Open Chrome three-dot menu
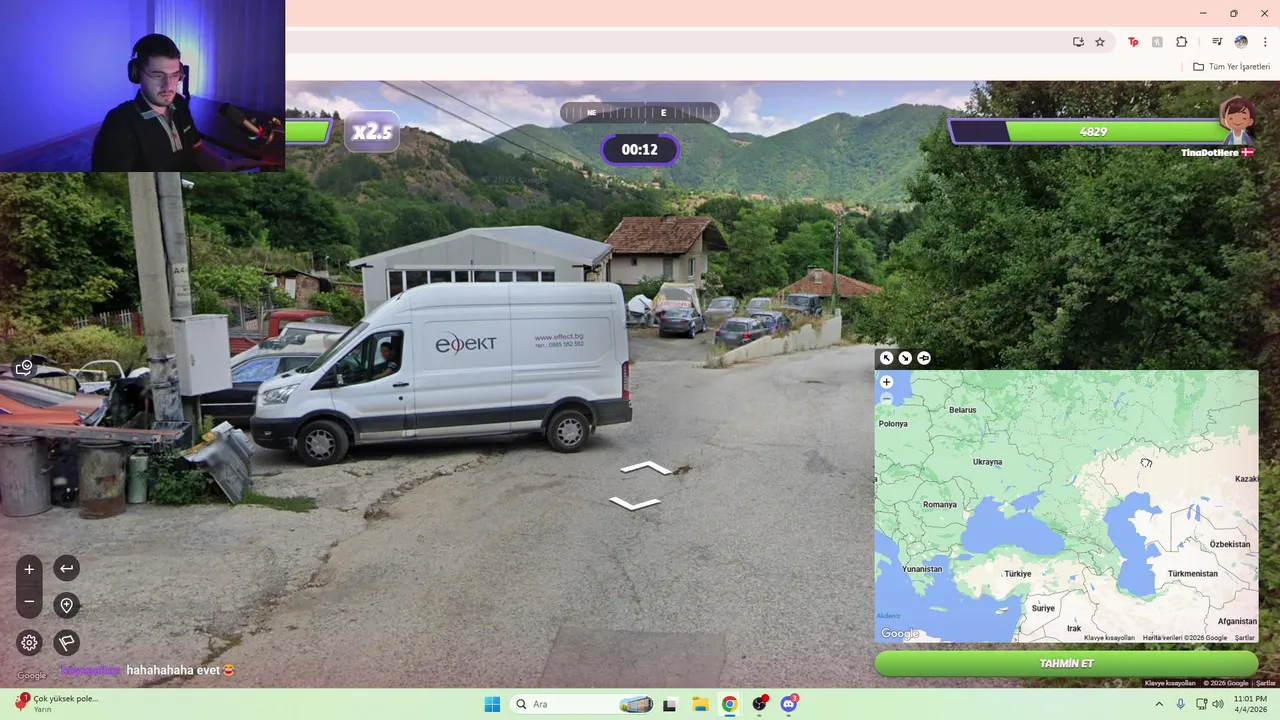Screen dimensions: 1280x720 [x=1265, y=42]
